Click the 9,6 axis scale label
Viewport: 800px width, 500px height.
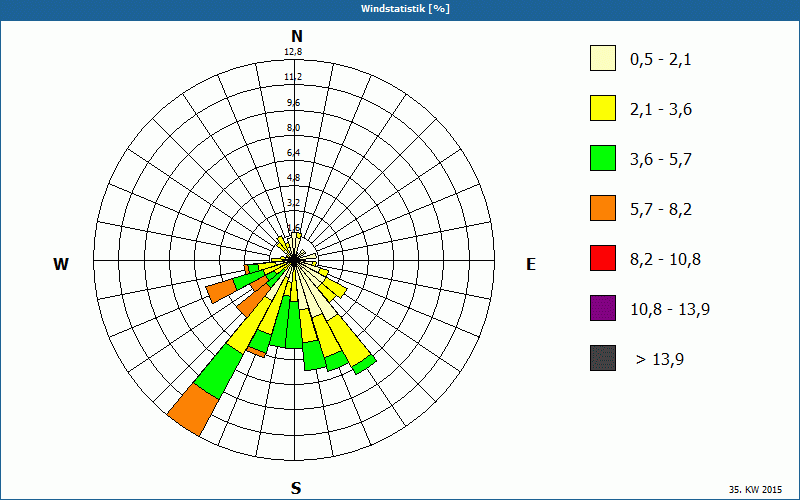pyautogui.click(x=293, y=103)
